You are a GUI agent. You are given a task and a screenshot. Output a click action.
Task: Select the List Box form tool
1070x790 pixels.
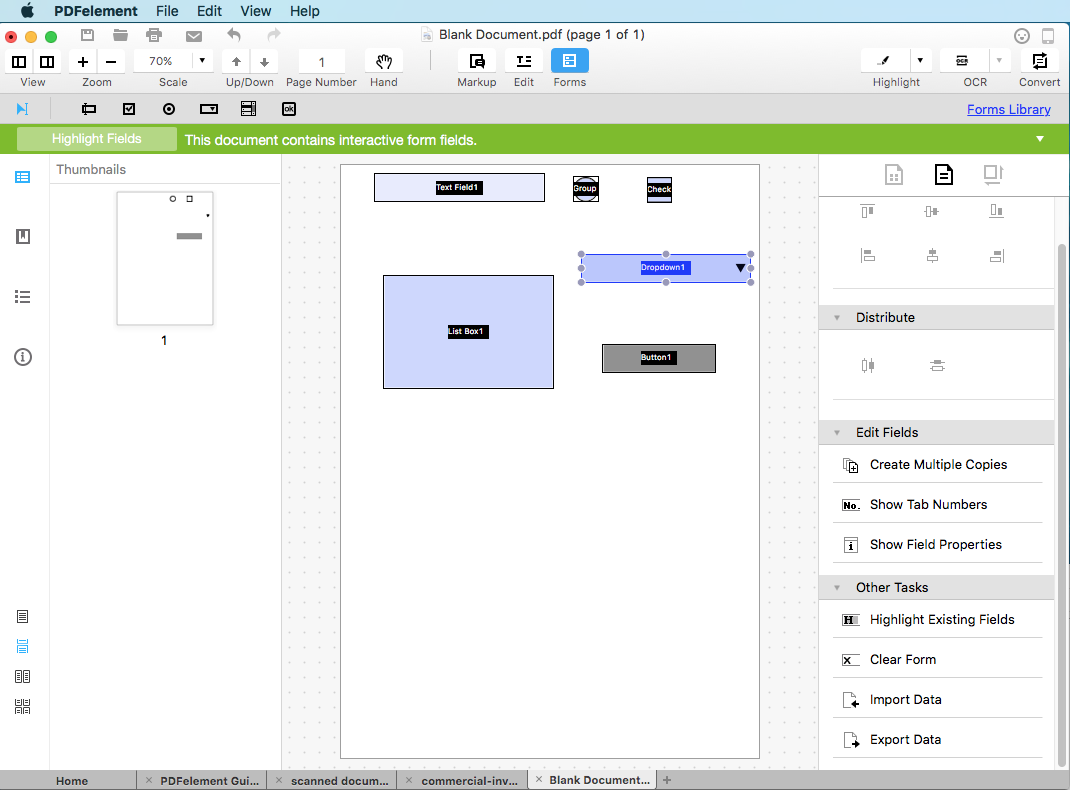point(248,108)
